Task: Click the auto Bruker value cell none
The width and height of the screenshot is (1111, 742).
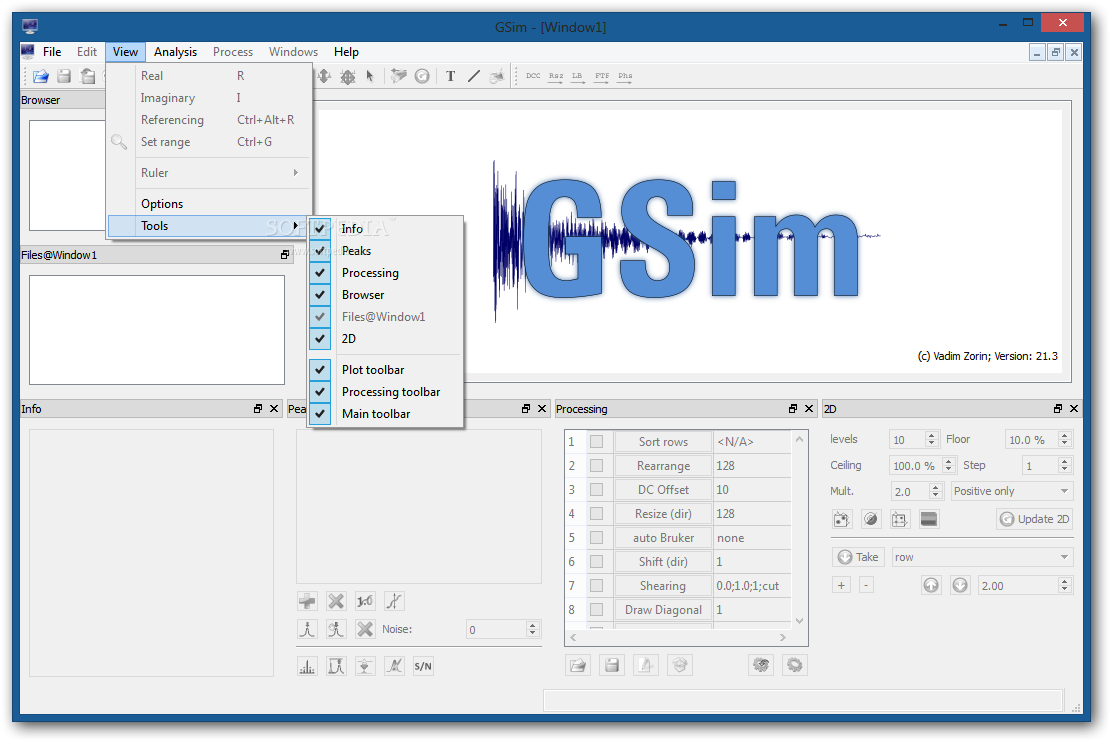Action: pyautogui.click(x=752, y=538)
